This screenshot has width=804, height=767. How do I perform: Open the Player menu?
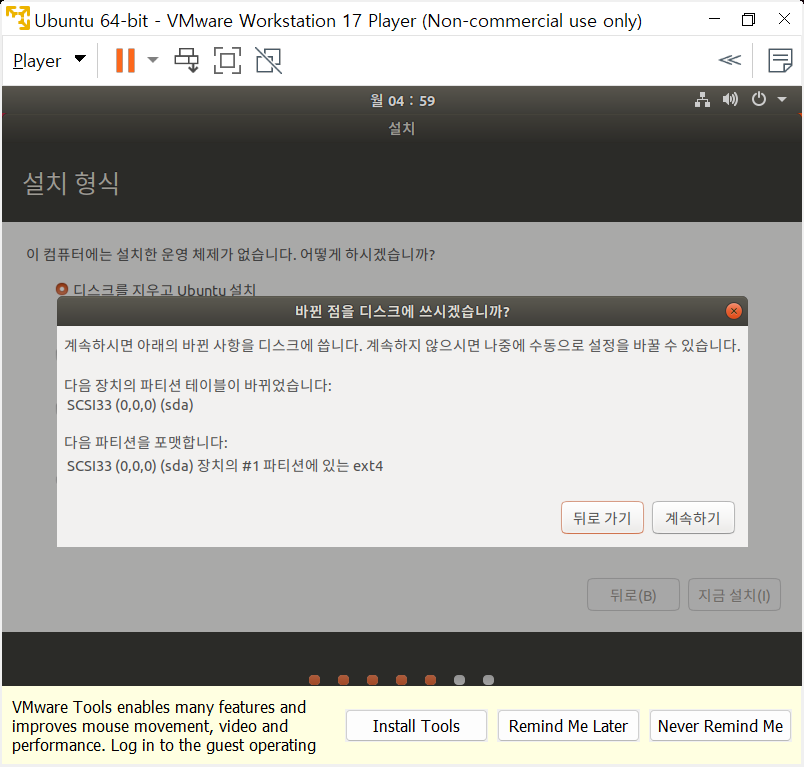49,61
